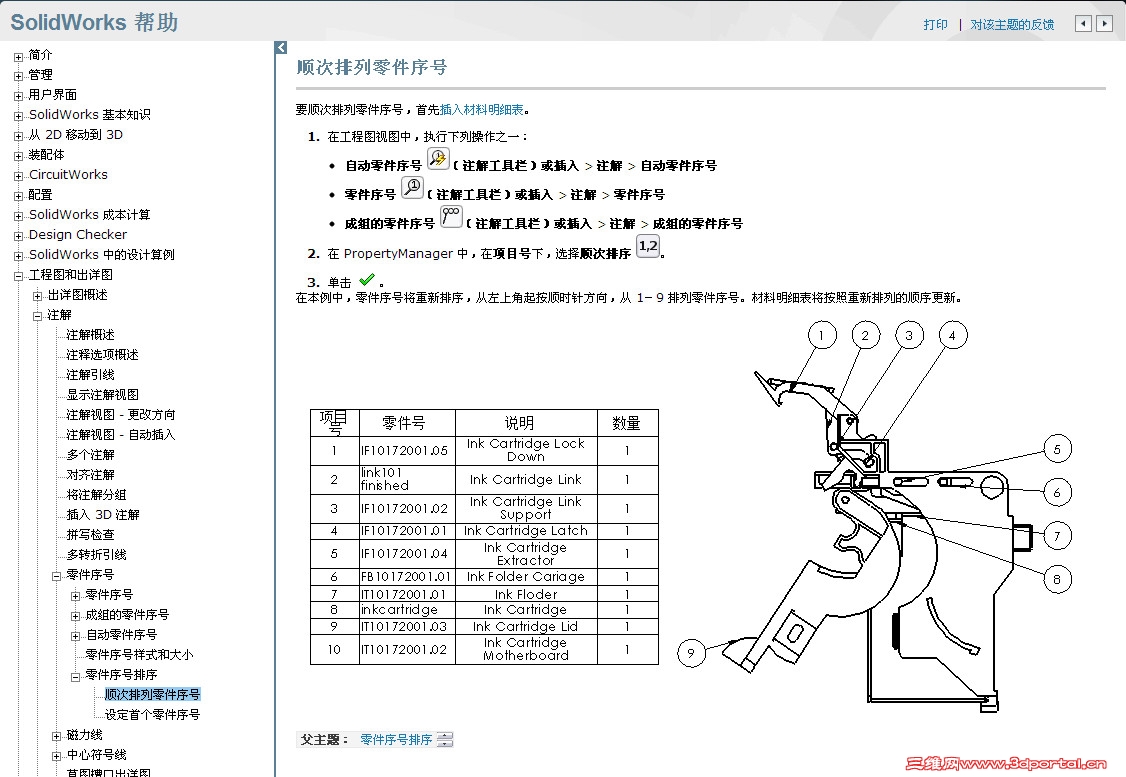This screenshot has width=1126, height=777.
Task: Expand the Design Checker node
Action: point(19,236)
